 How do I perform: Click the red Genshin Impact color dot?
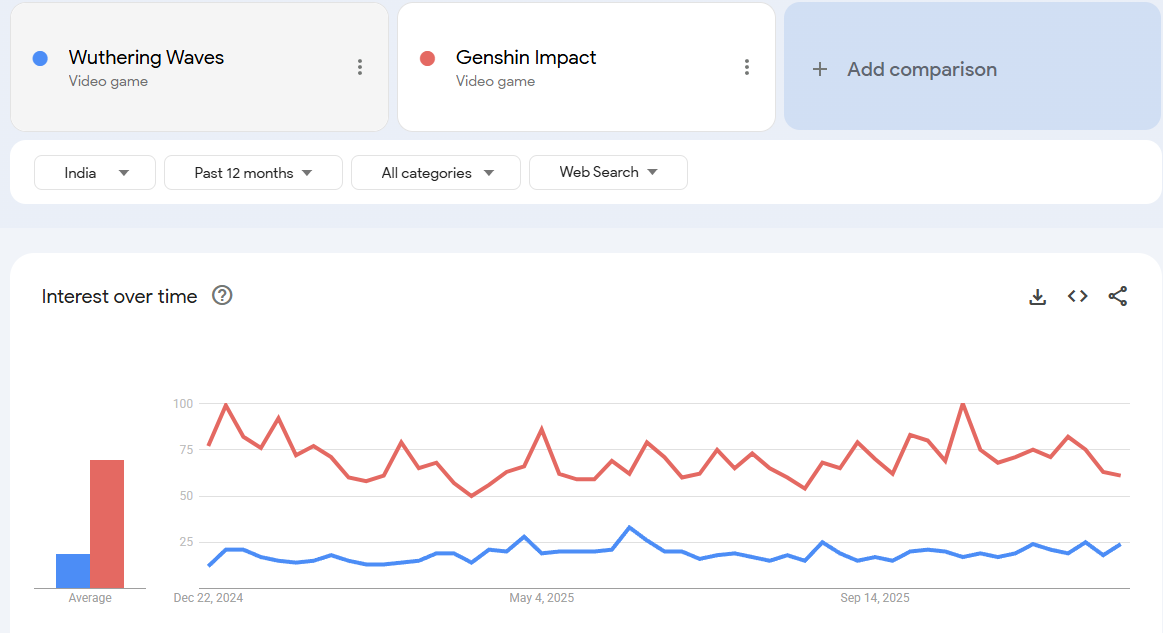[x=427, y=58]
